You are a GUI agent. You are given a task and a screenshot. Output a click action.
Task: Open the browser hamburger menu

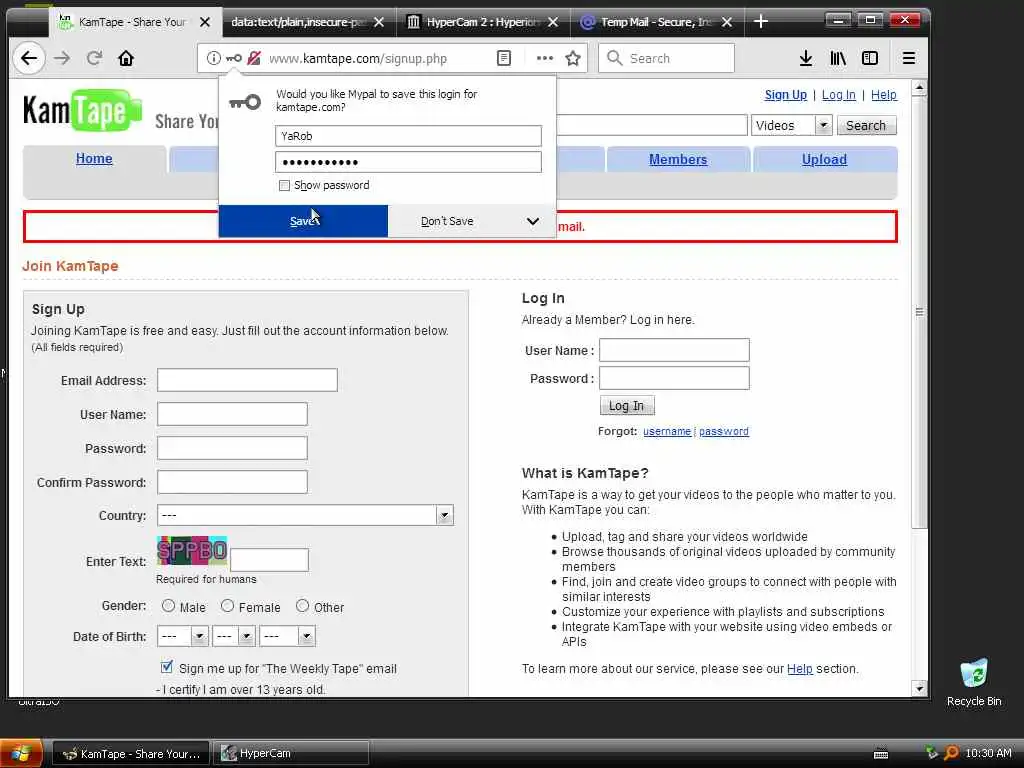coord(908,58)
